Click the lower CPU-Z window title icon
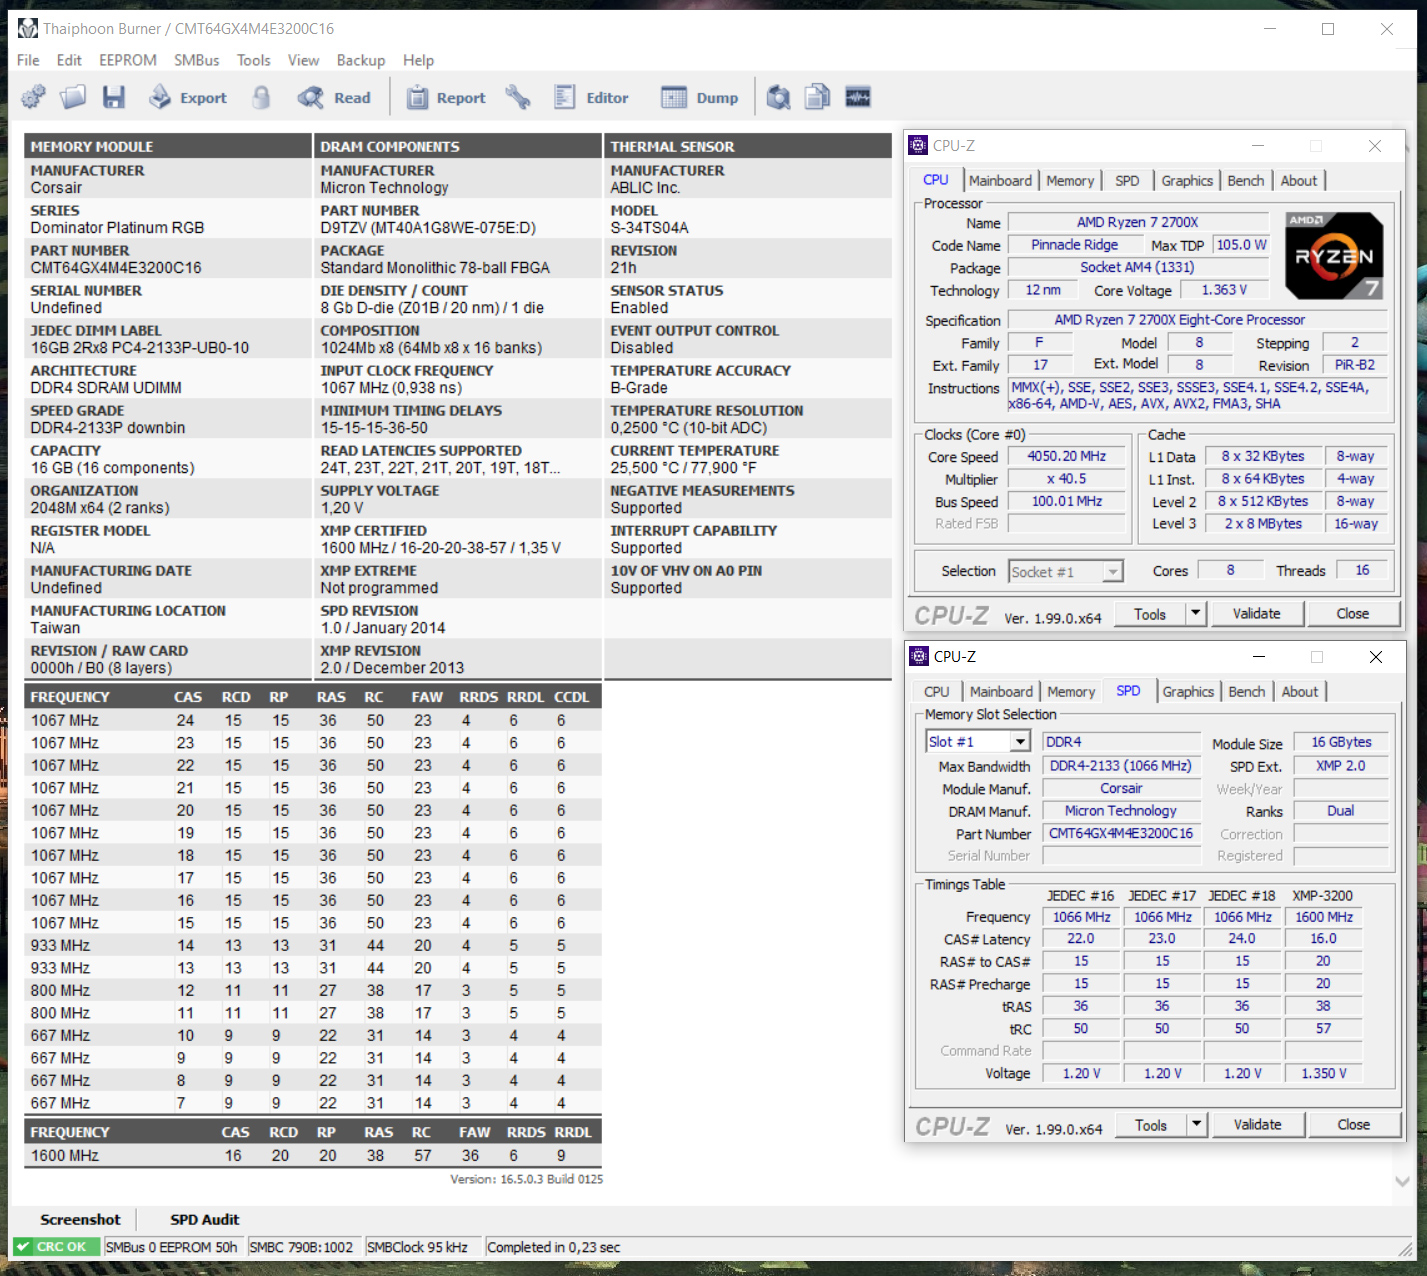The height and width of the screenshot is (1276, 1427). [919, 656]
